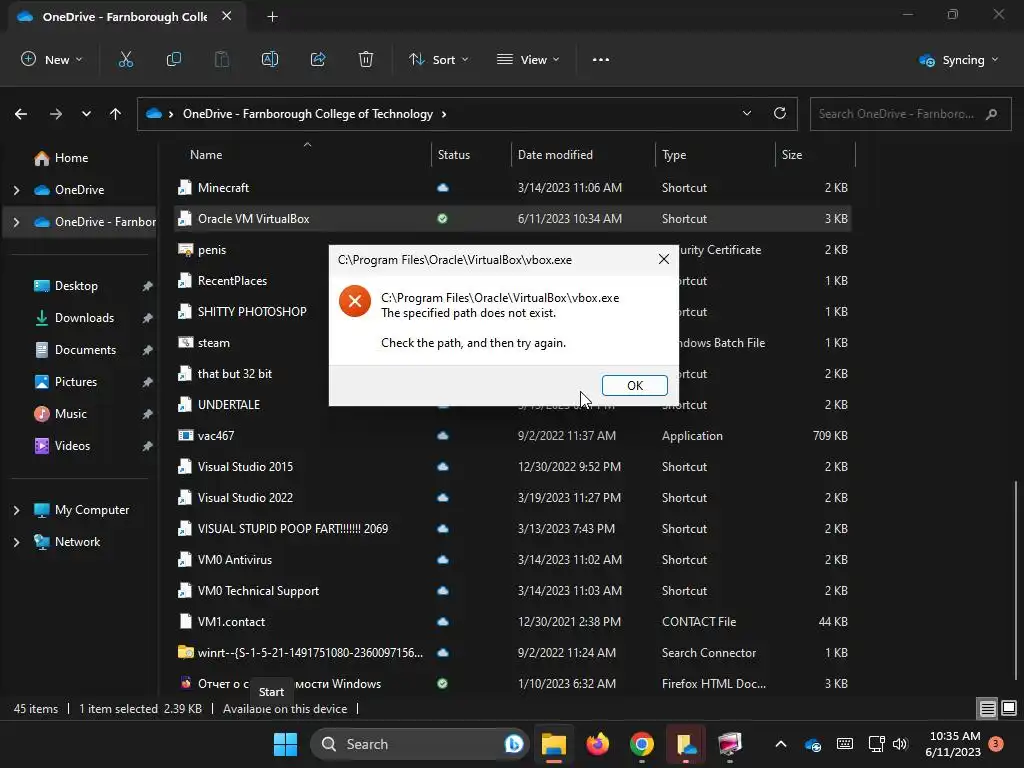Close the OneDrive - Farnborough tab
1024x768 pixels.
point(227,16)
